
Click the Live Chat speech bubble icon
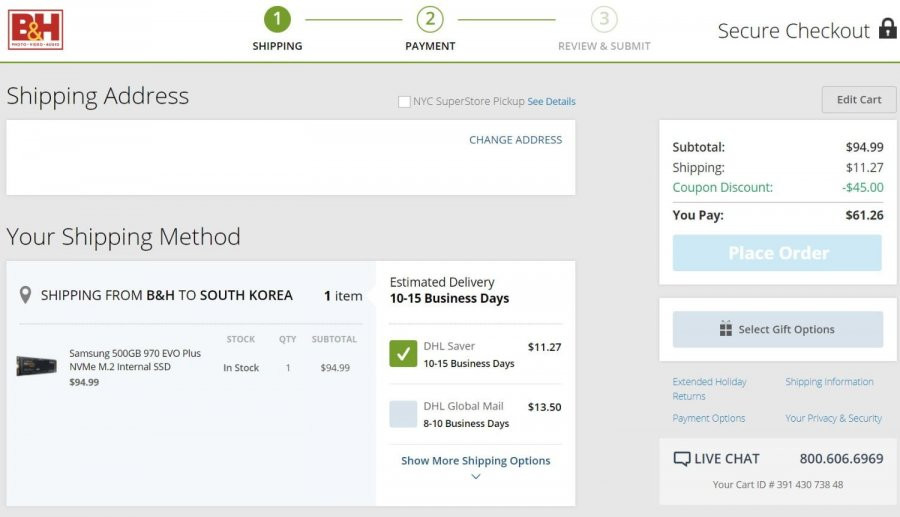681,459
